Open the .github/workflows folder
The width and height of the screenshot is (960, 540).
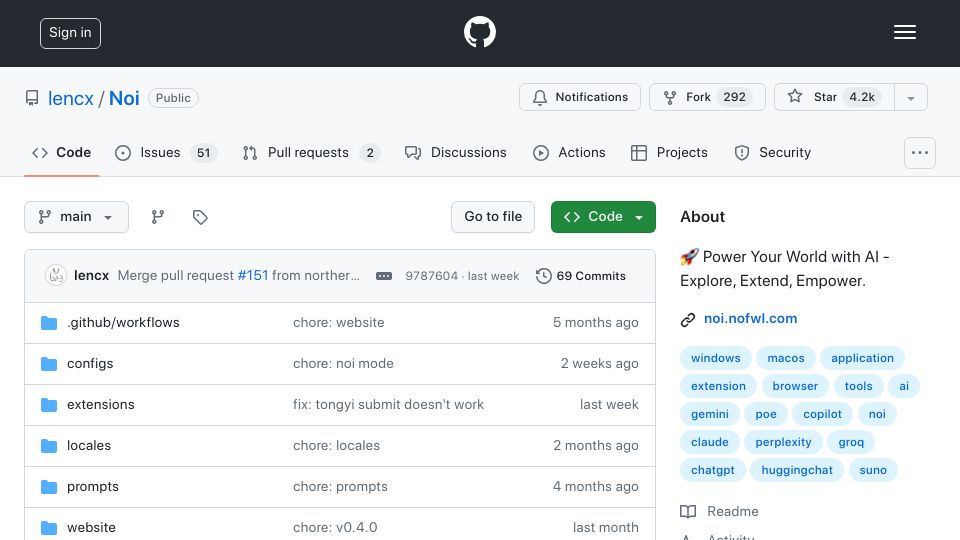[123, 323]
